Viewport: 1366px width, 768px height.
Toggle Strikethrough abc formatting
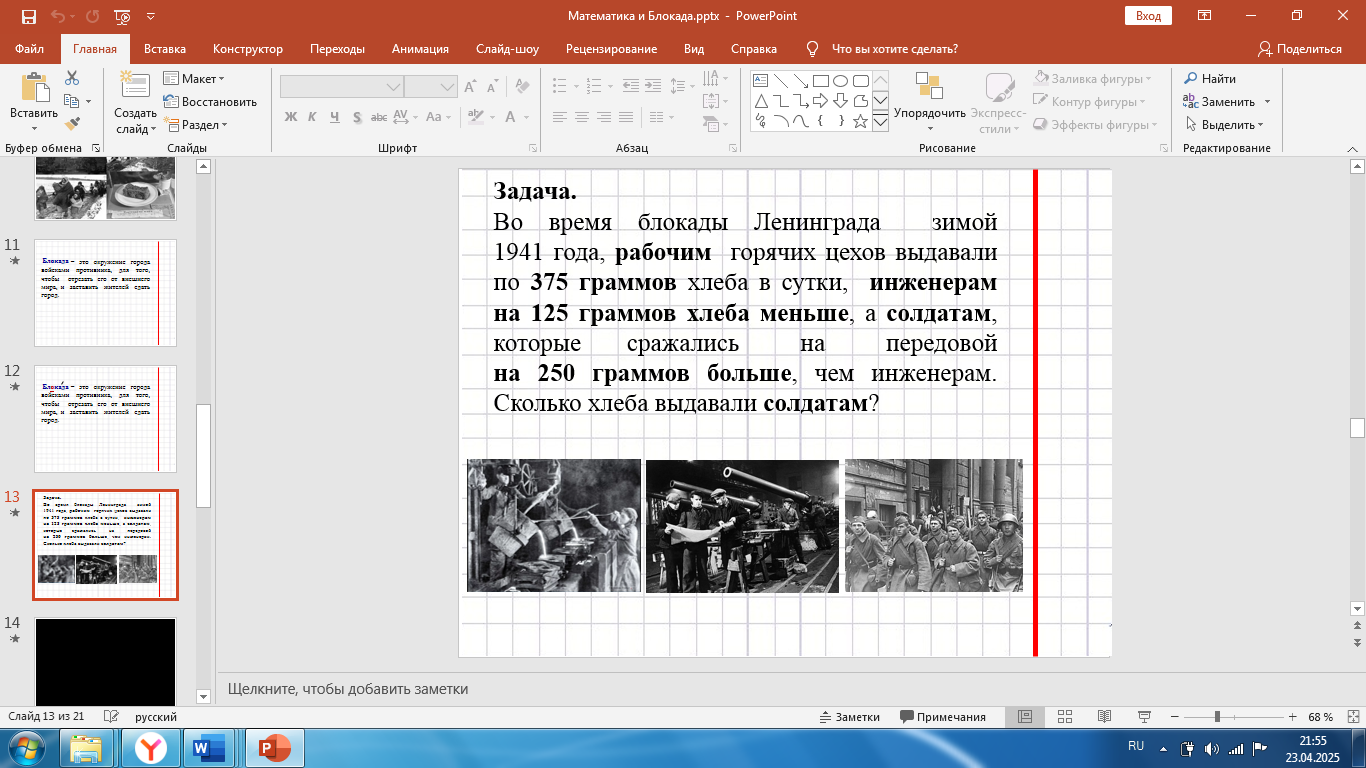[380, 117]
